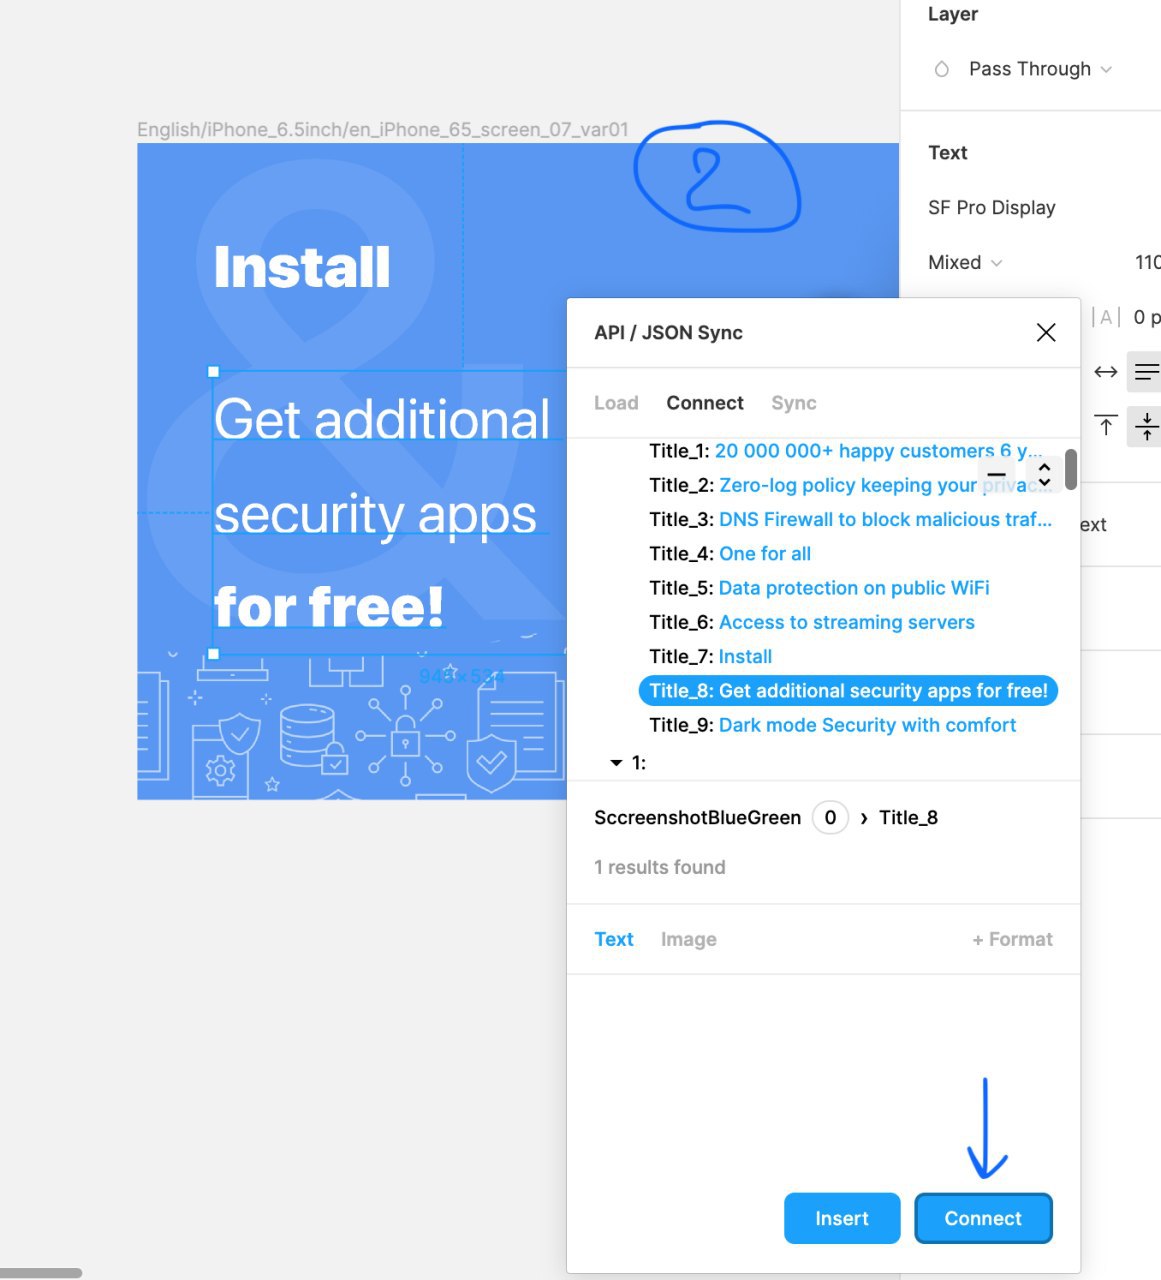Select Title_8: Get additional security apps row
Image resolution: width=1161 pixels, height=1280 pixels.
[848, 691]
